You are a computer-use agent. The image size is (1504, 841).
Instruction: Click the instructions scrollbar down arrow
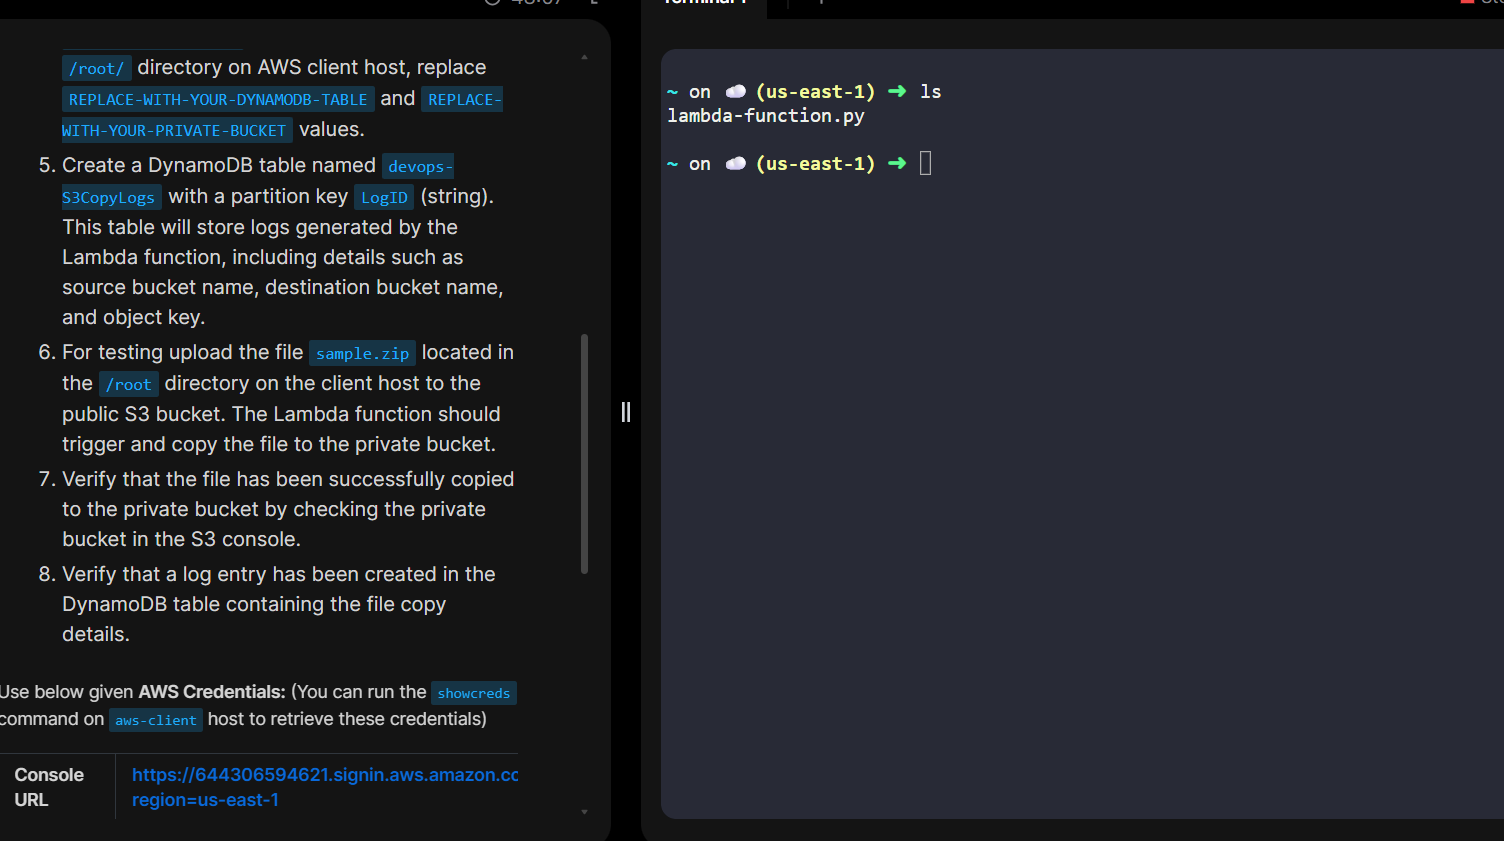click(584, 812)
